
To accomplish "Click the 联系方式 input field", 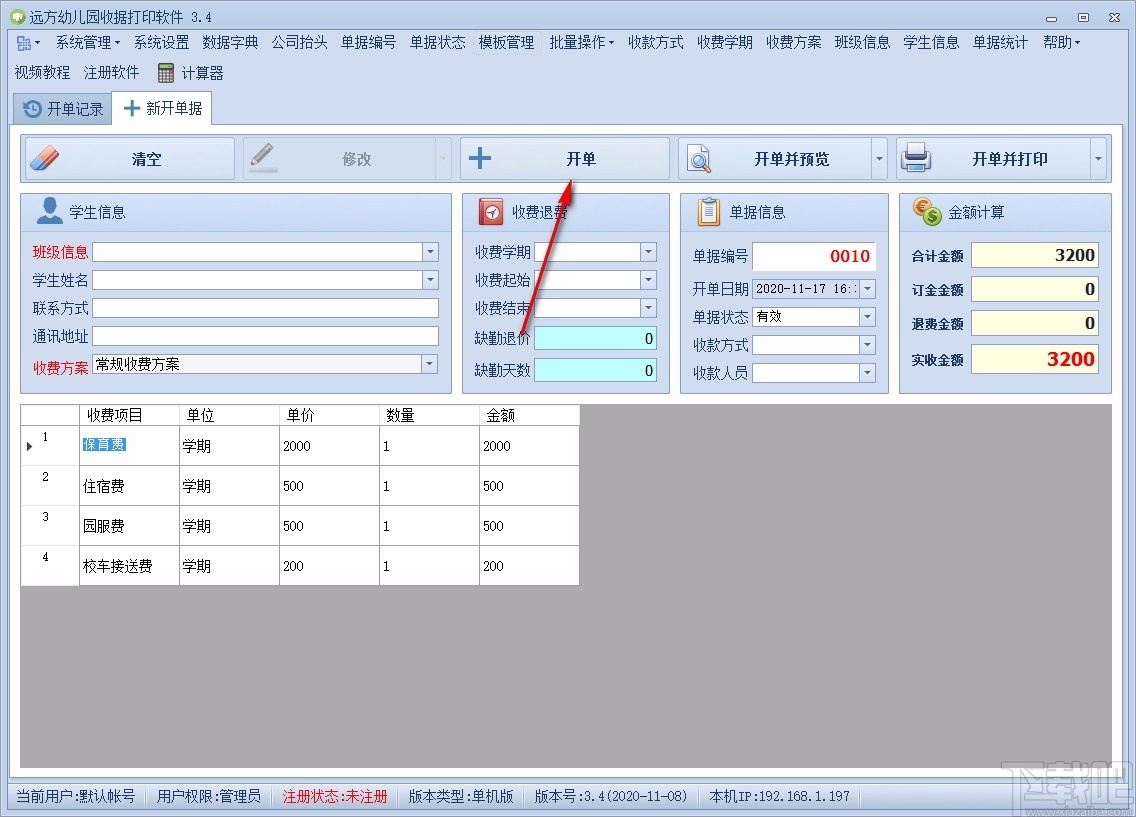I will (x=265, y=308).
